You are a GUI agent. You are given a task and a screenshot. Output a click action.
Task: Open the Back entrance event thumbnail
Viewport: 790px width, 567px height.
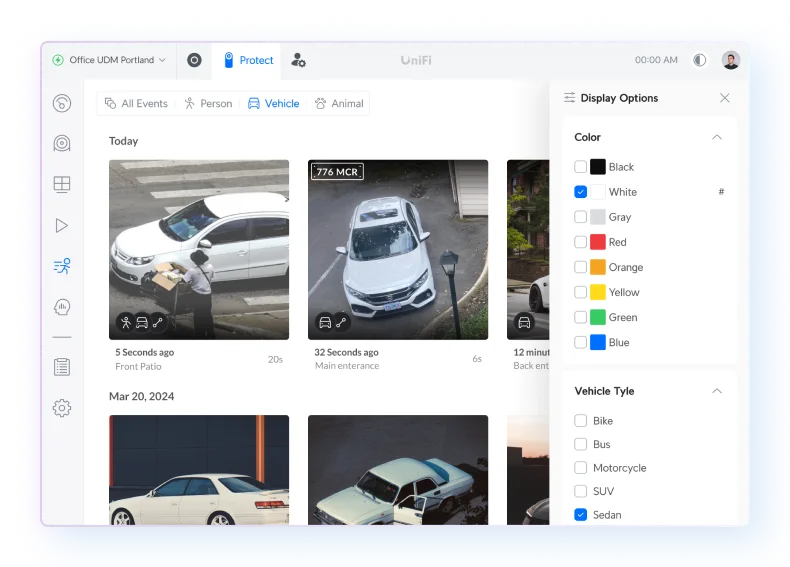click(x=528, y=249)
